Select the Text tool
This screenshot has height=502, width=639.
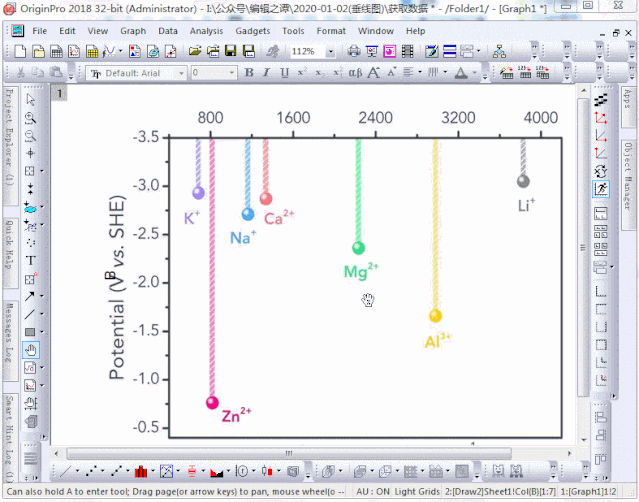point(30,260)
